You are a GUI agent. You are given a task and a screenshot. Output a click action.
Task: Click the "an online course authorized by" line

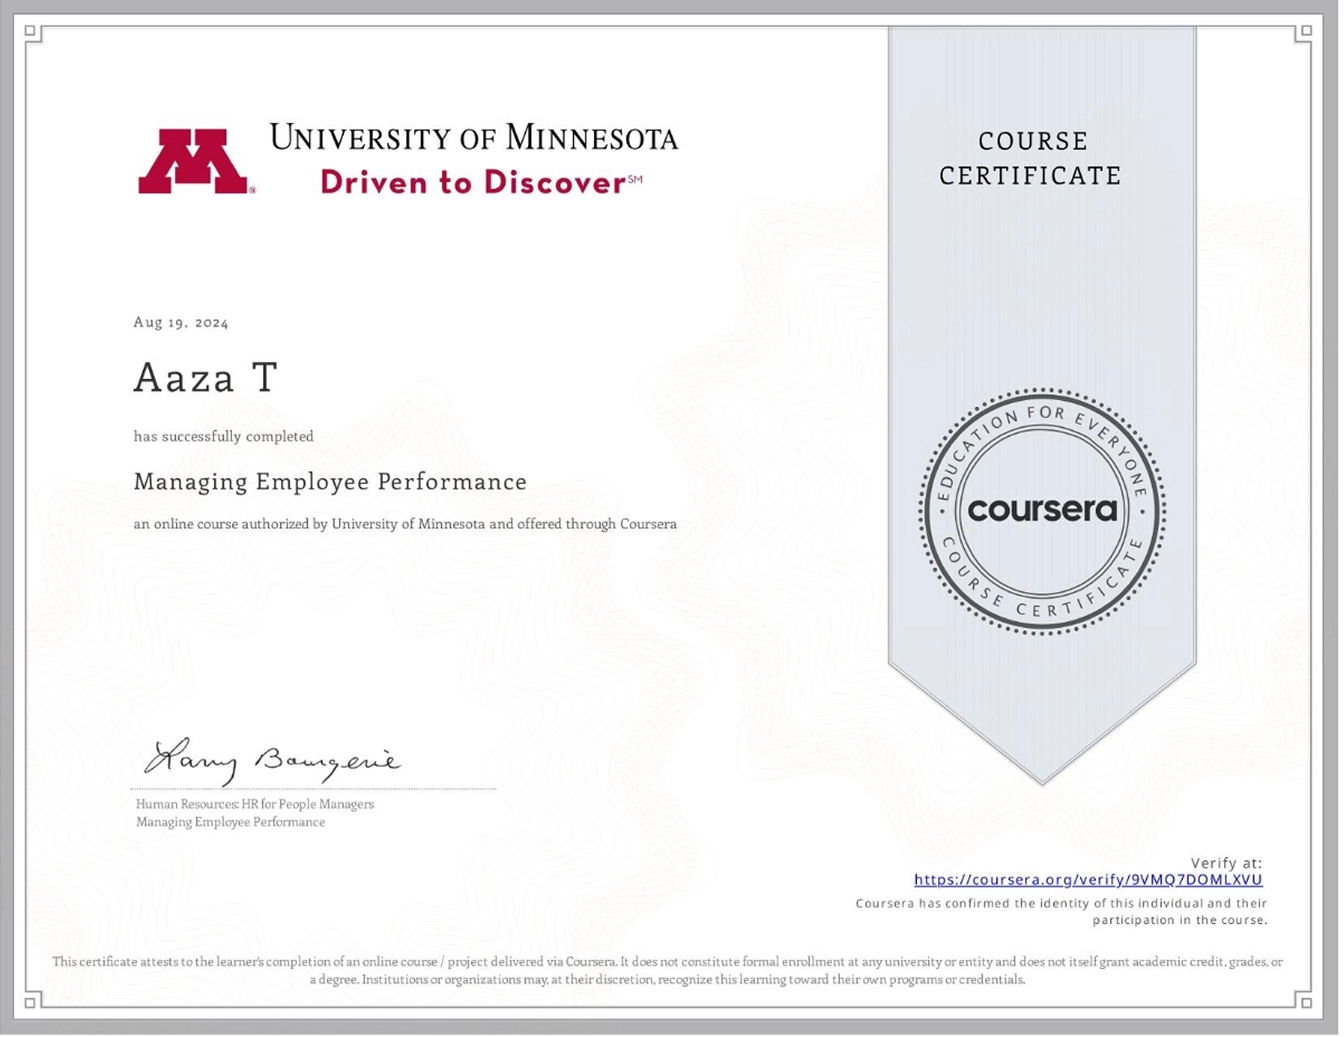pyautogui.click(x=405, y=524)
